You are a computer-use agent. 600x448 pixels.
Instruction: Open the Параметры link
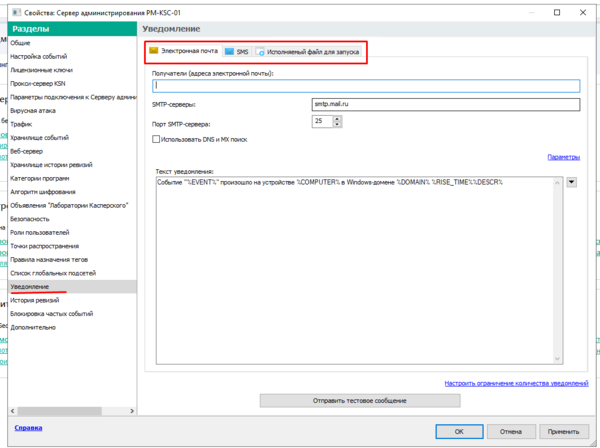point(564,157)
